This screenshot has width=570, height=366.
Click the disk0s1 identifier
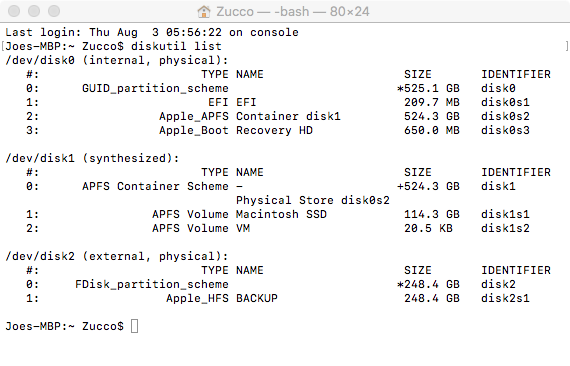[505, 102]
